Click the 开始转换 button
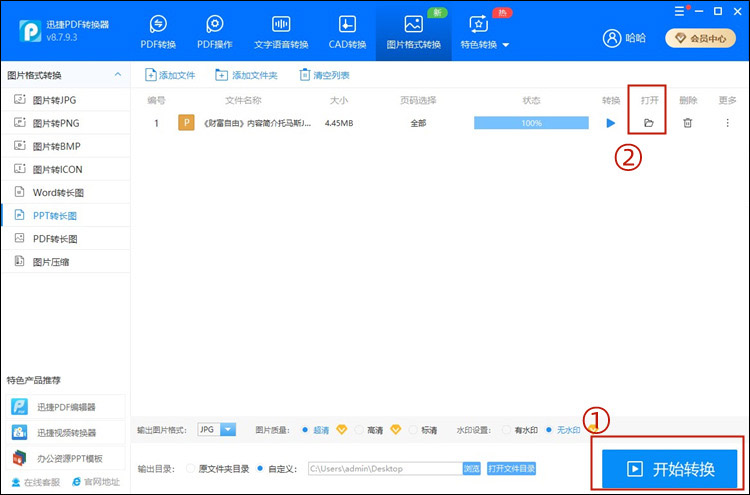The image size is (750, 495). [669, 469]
